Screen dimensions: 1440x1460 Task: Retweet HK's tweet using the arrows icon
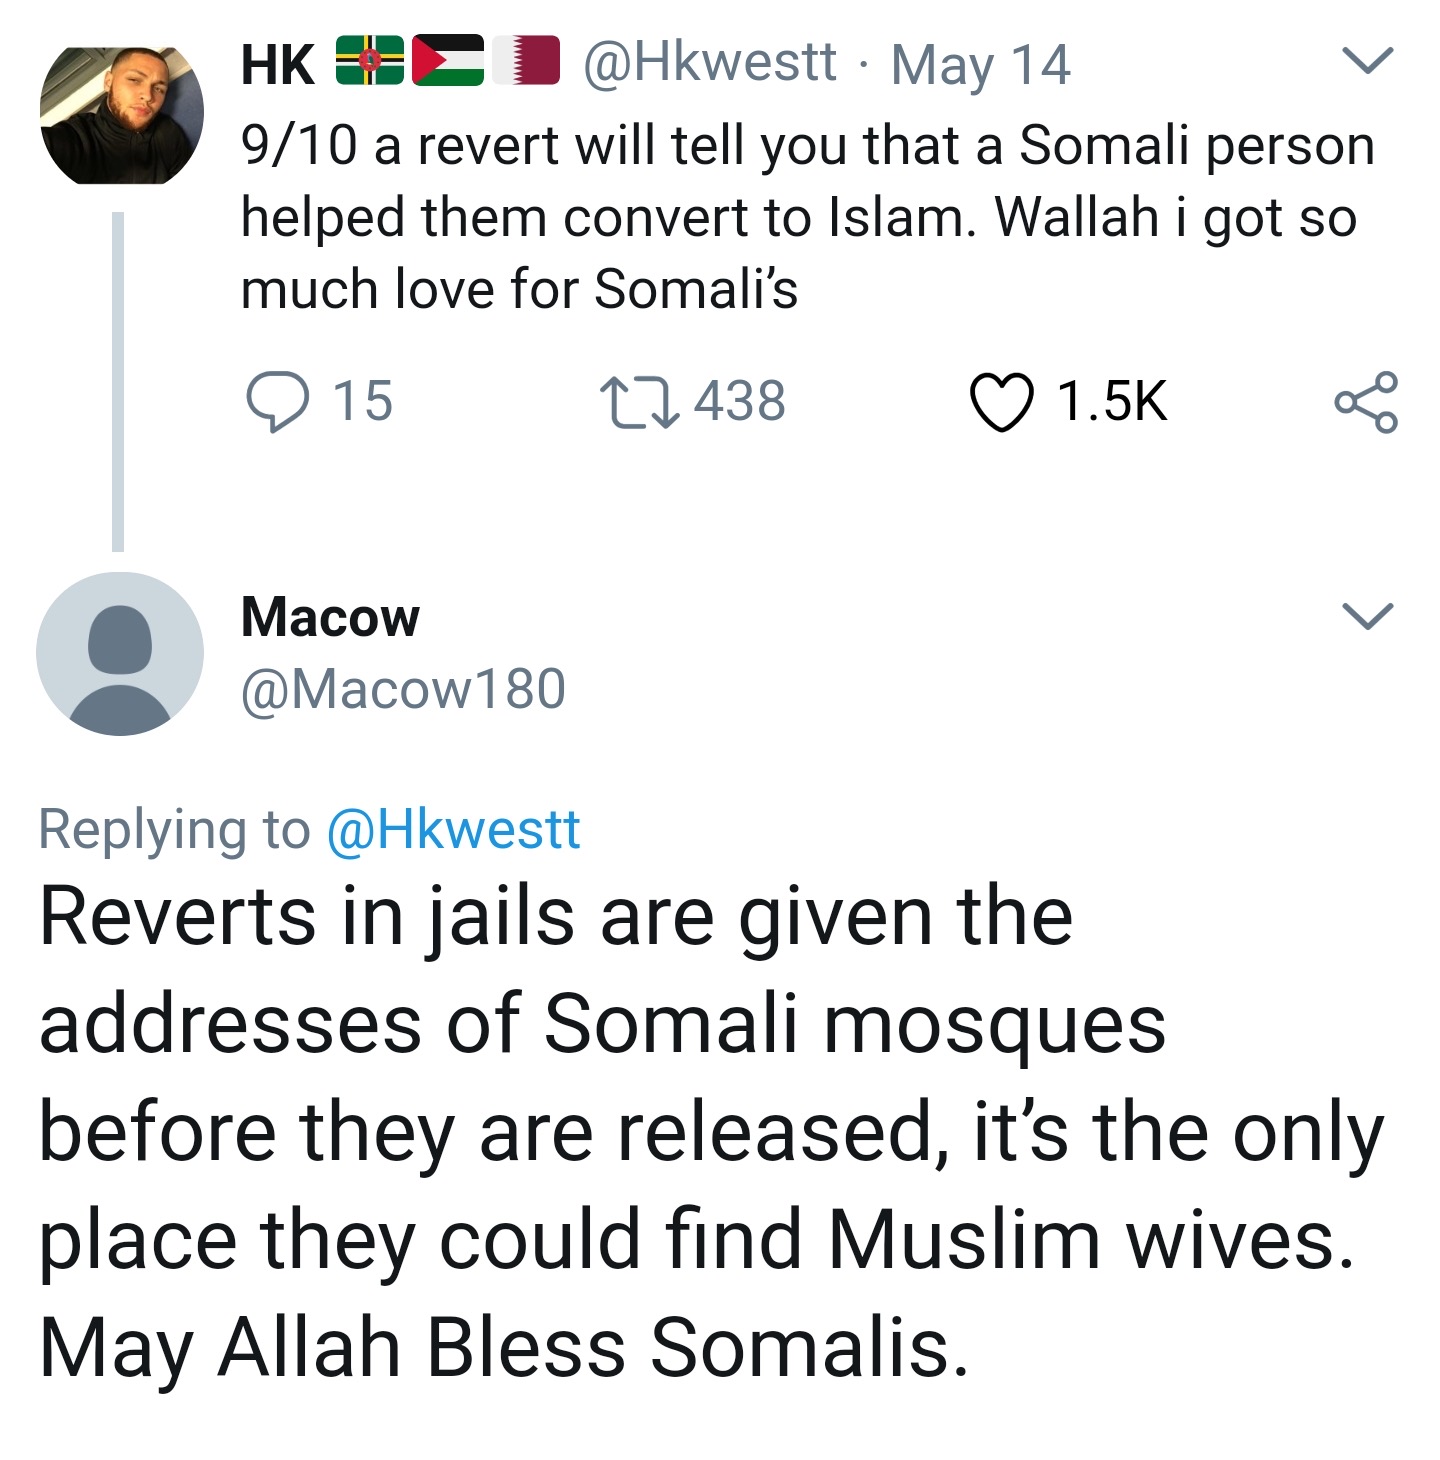(x=639, y=402)
